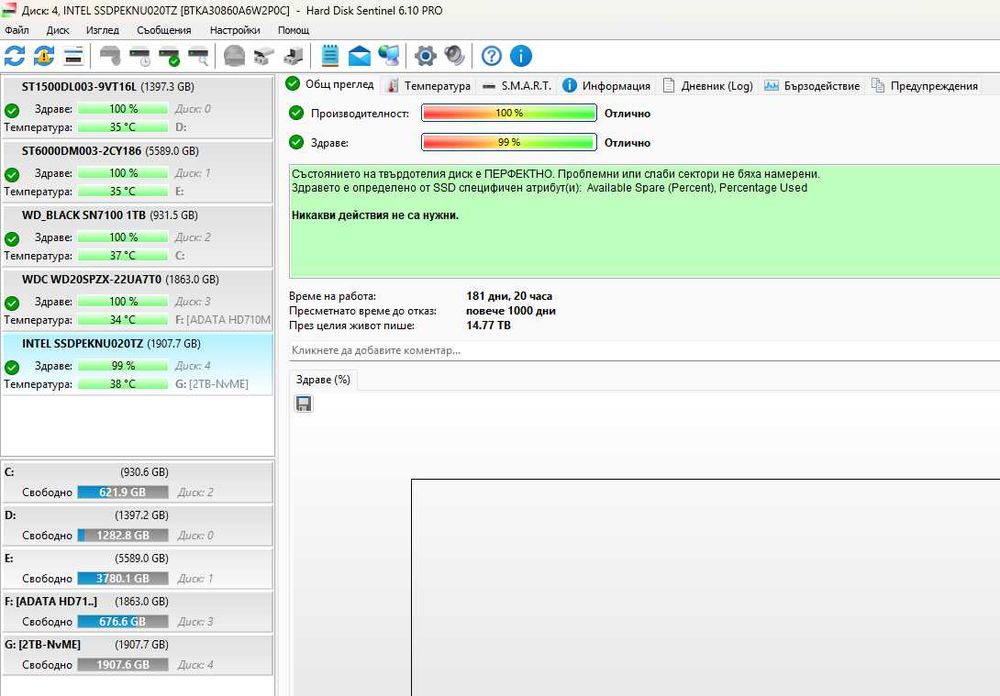This screenshot has width=1000, height=696.
Task: Click the 37 °C temperature bar of WD_BLACK disk
Action: [x=123, y=255]
